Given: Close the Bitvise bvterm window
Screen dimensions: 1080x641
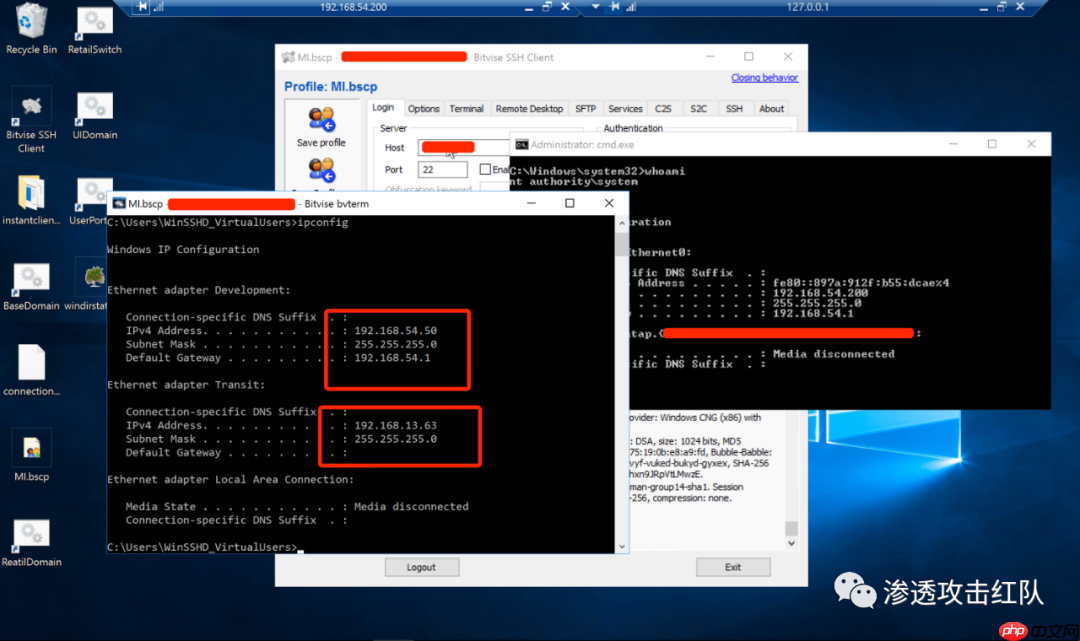Looking at the screenshot, I should tap(609, 203).
